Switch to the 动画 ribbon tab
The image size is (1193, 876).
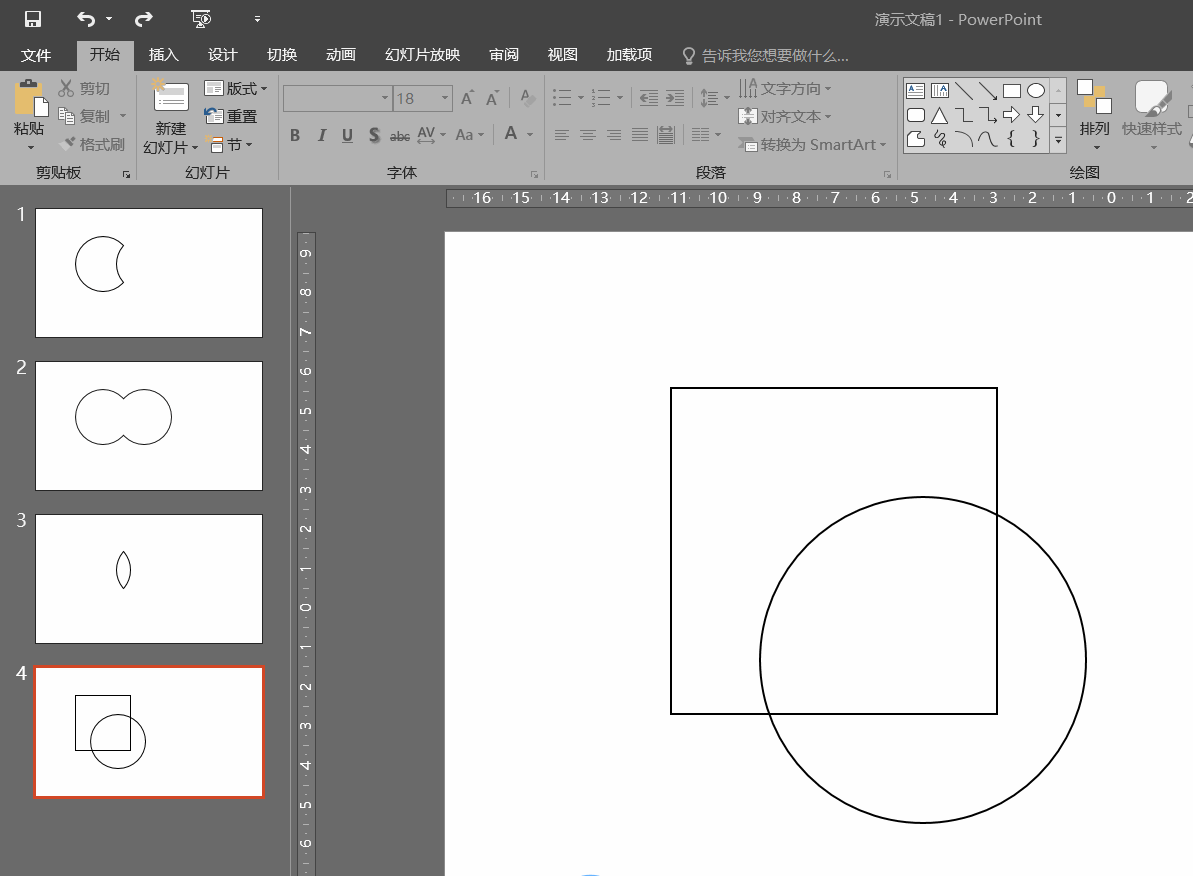341,55
